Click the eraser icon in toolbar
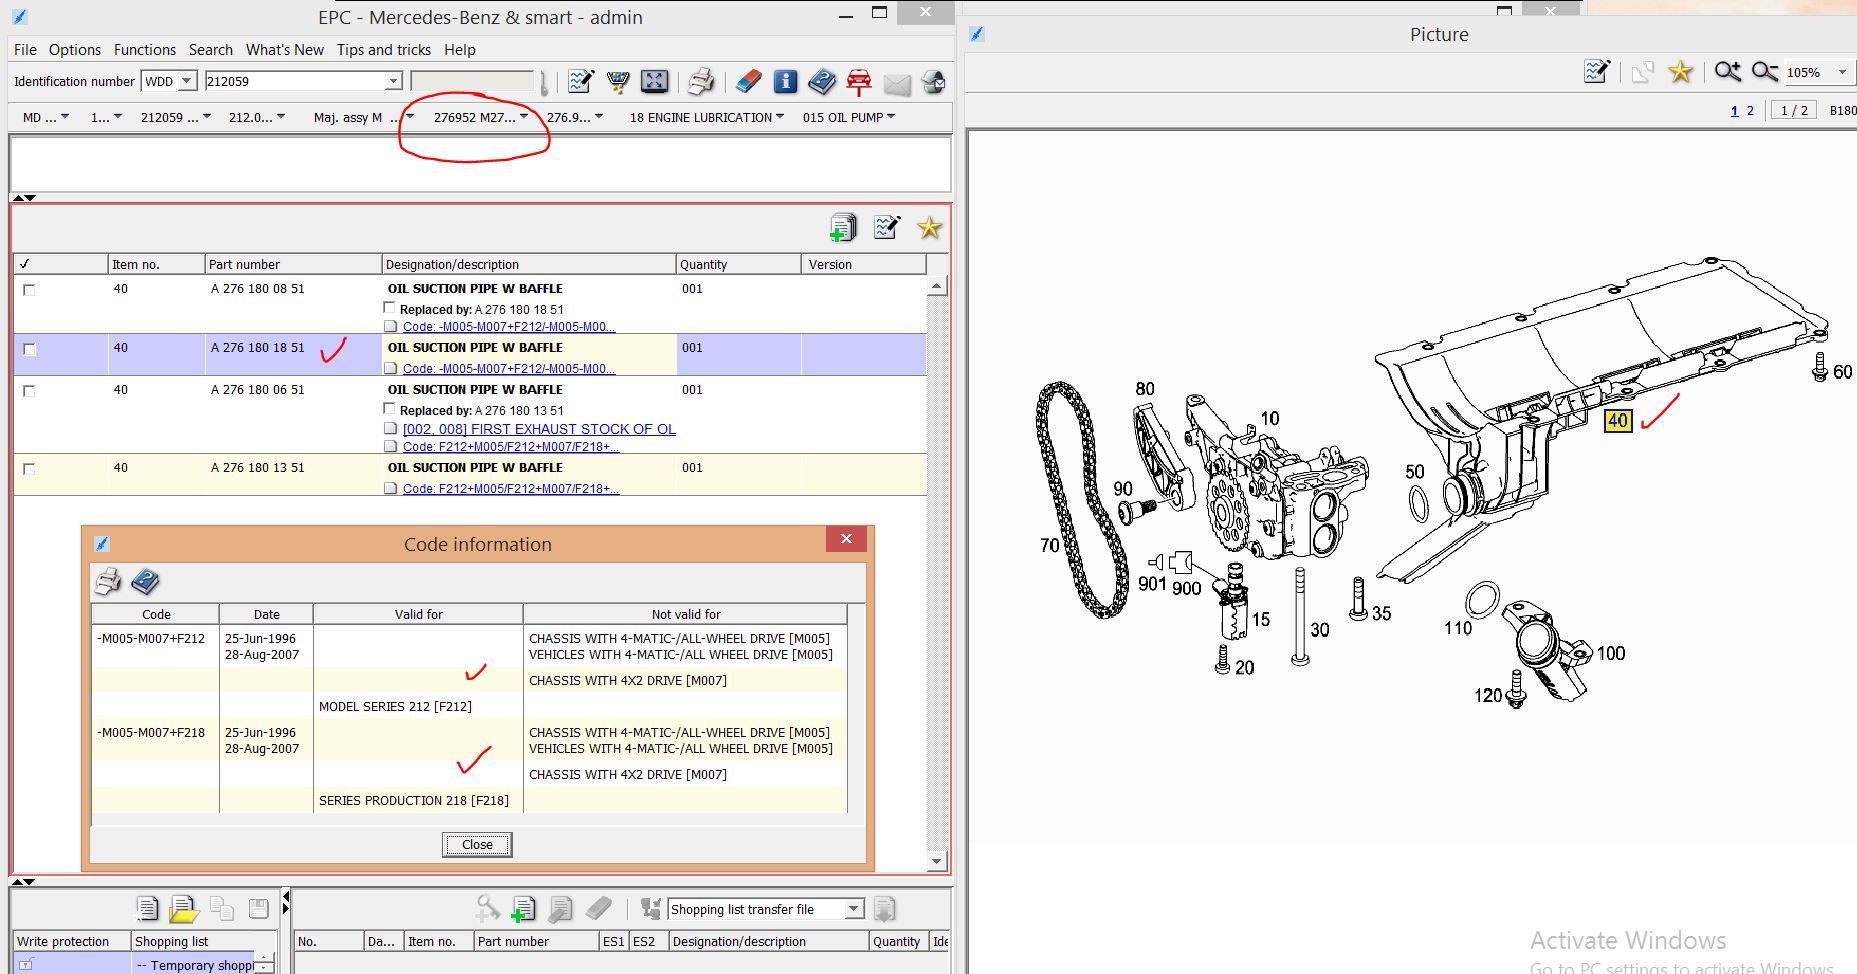The height and width of the screenshot is (974, 1857). [x=748, y=82]
